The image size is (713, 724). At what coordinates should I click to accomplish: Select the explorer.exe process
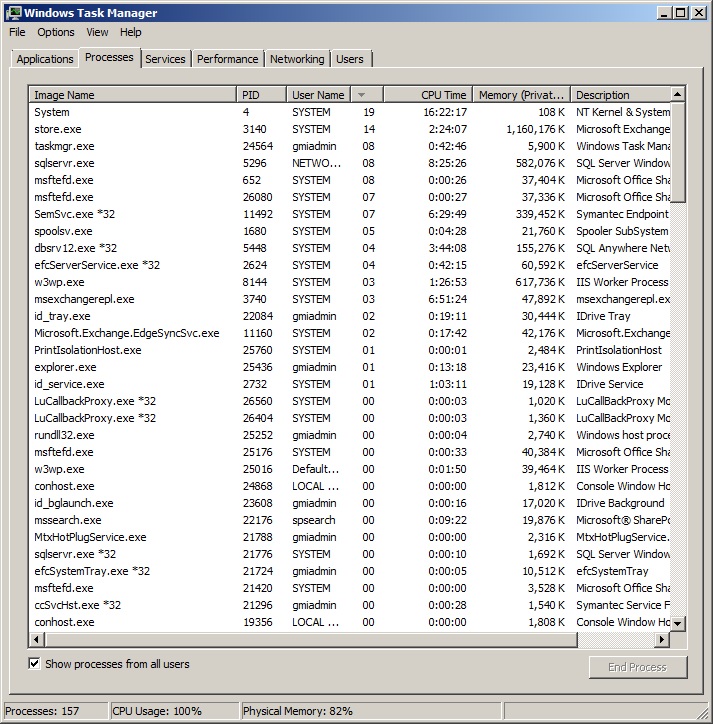pyautogui.click(x=350, y=367)
